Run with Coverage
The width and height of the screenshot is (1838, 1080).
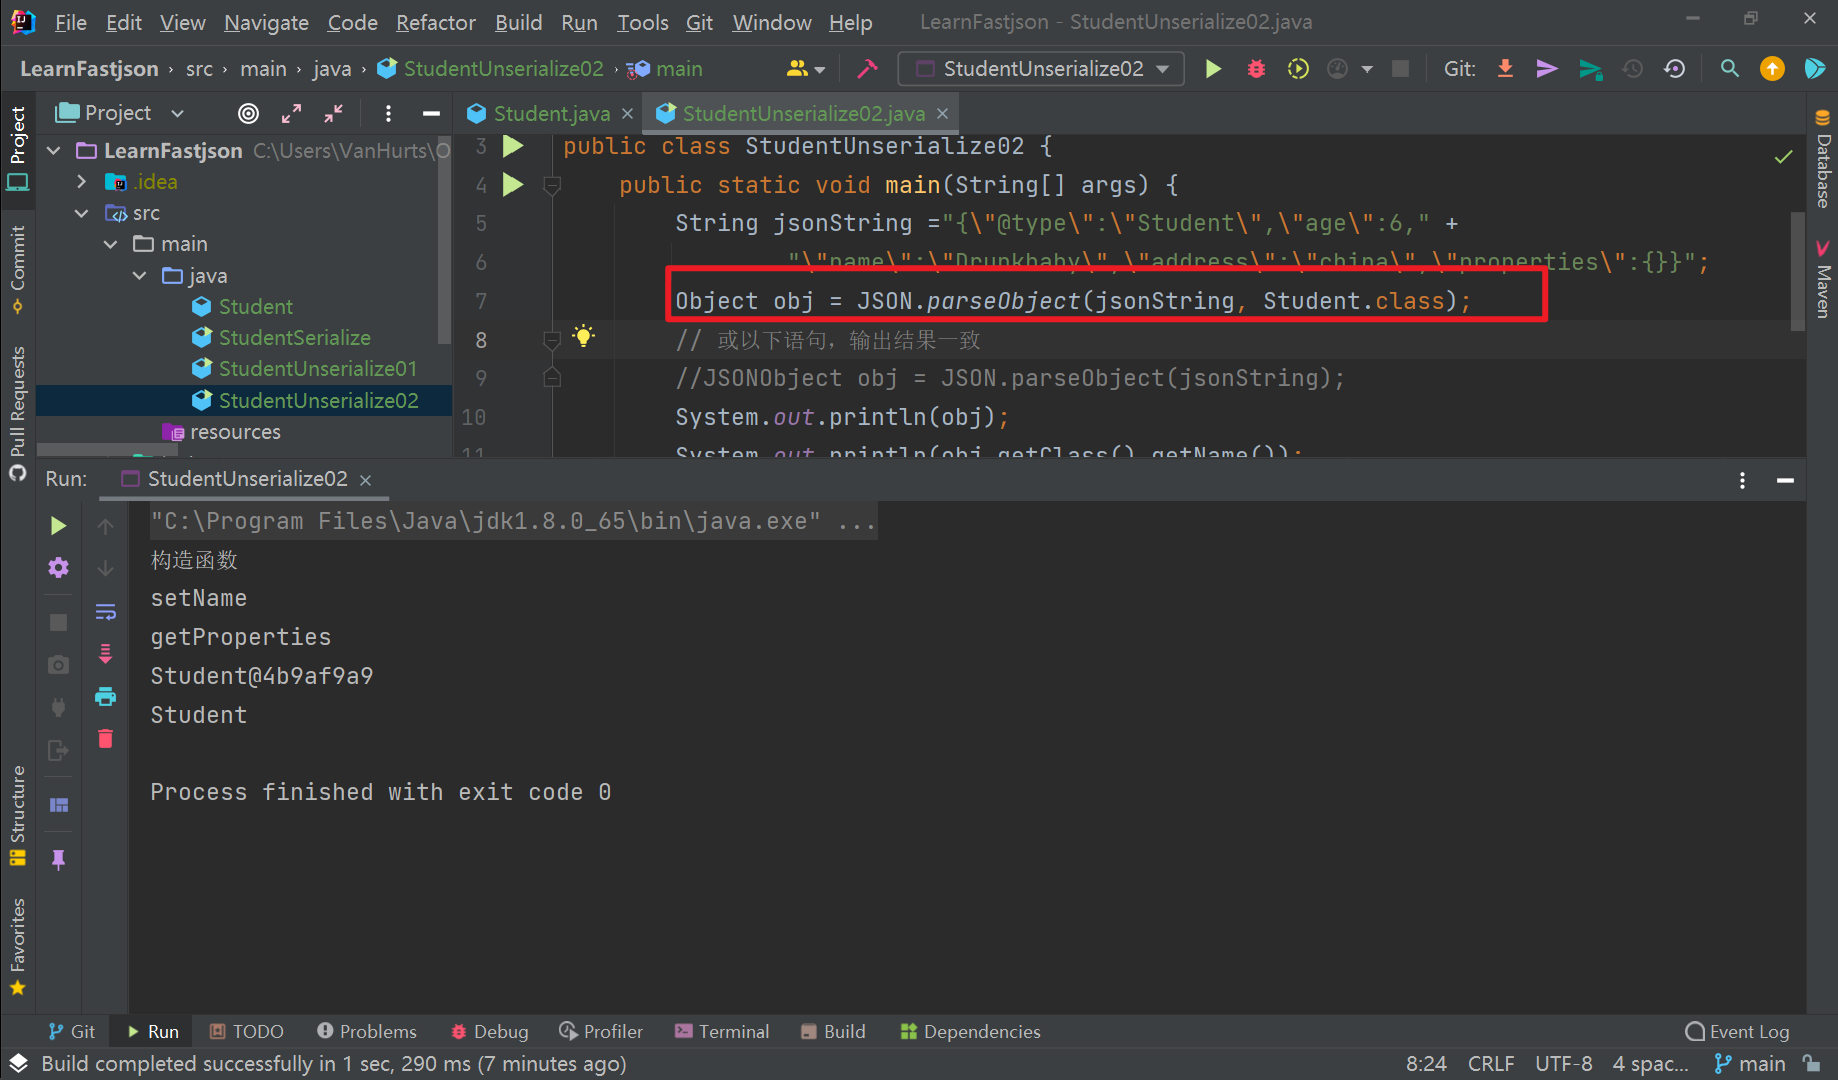tap(1297, 69)
